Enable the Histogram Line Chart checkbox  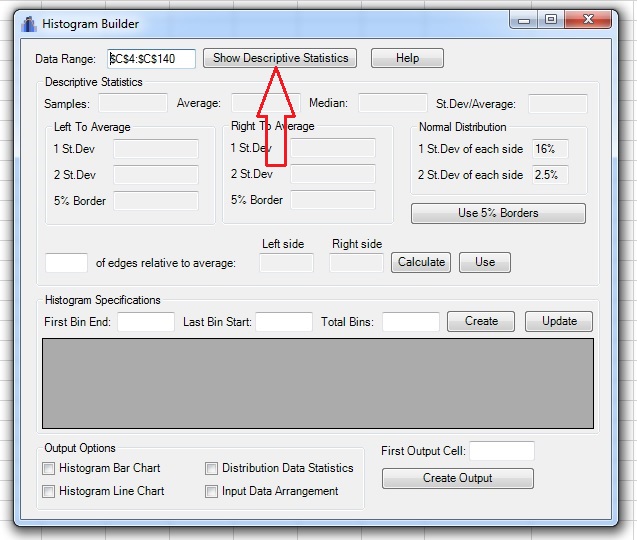pyautogui.click(x=48, y=492)
